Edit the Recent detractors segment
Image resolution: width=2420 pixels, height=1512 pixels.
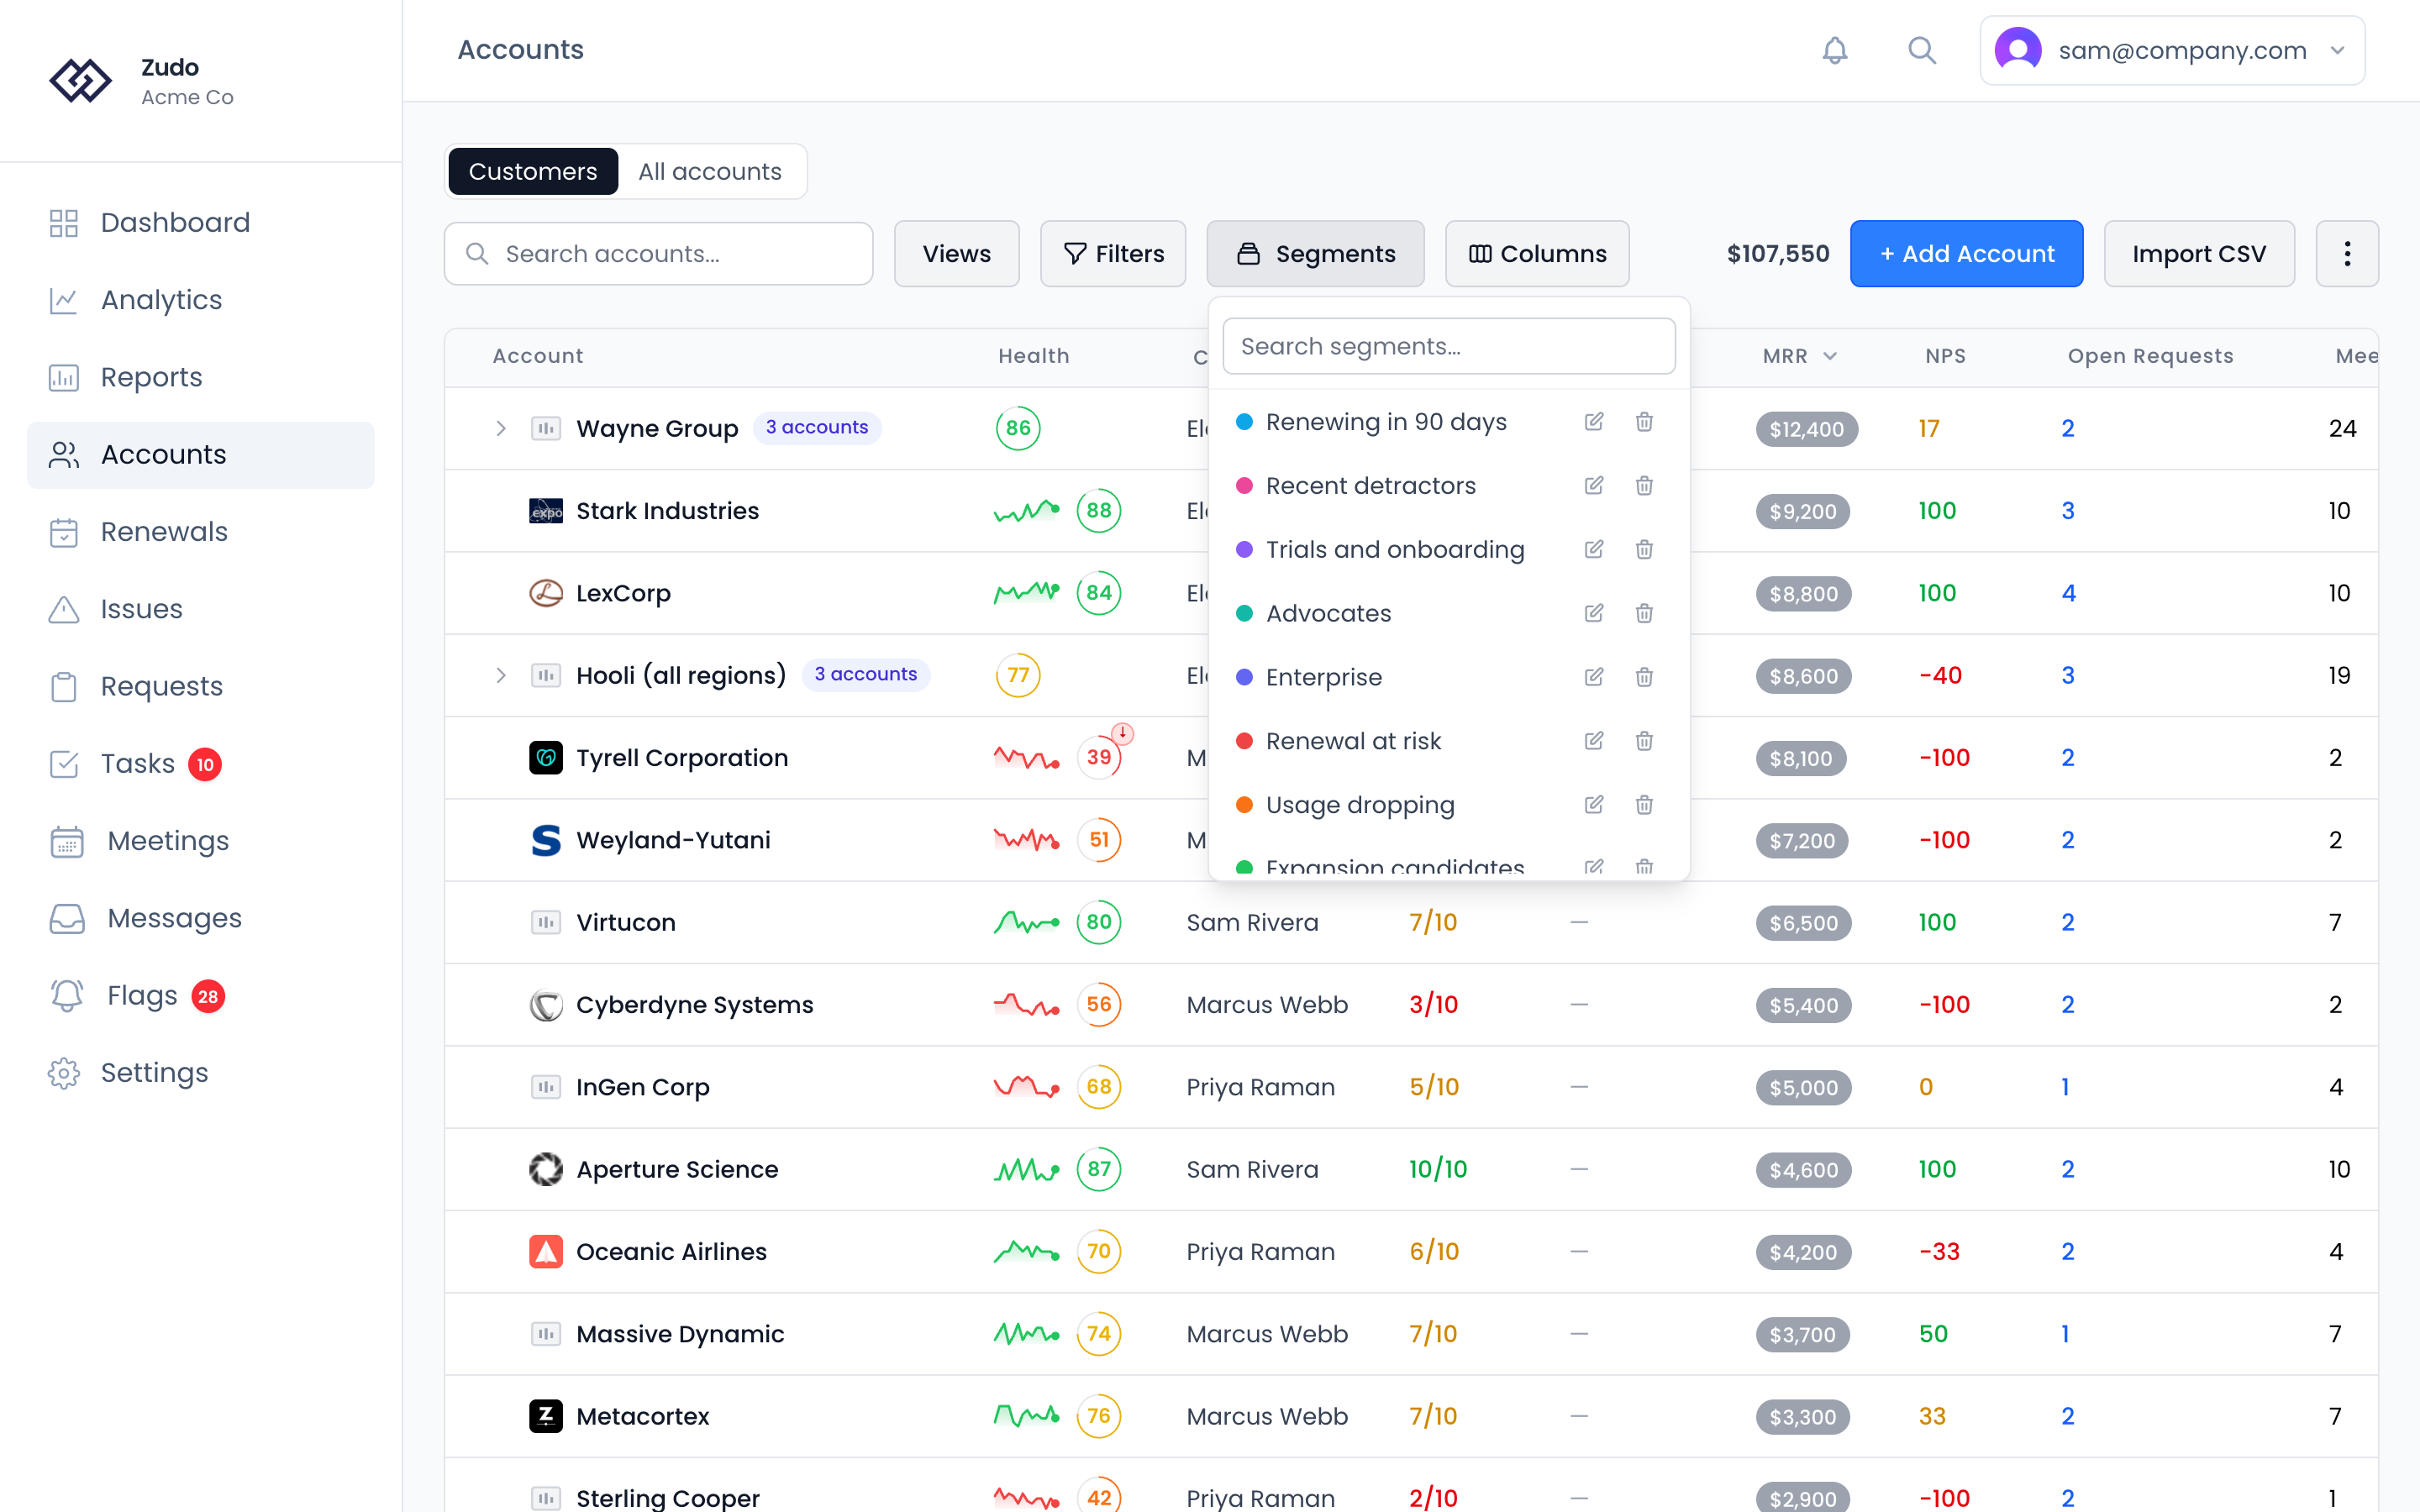click(1594, 486)
